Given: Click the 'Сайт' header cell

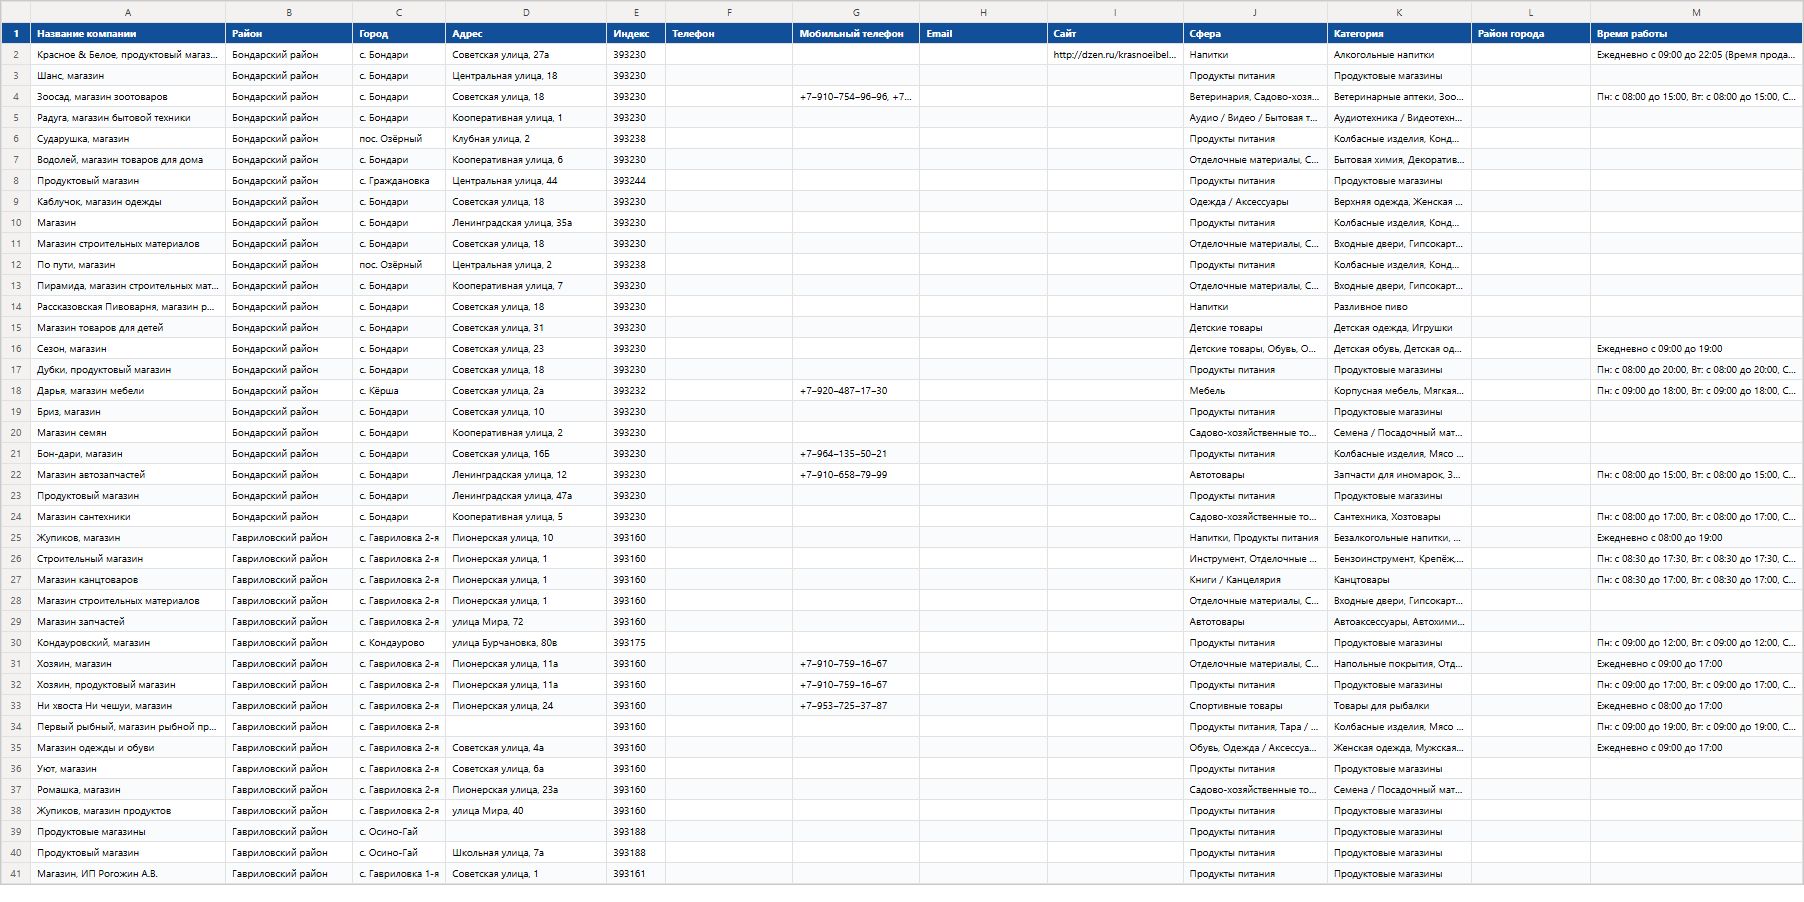Looking at the screenshot, I should [x=1115, y=33].
